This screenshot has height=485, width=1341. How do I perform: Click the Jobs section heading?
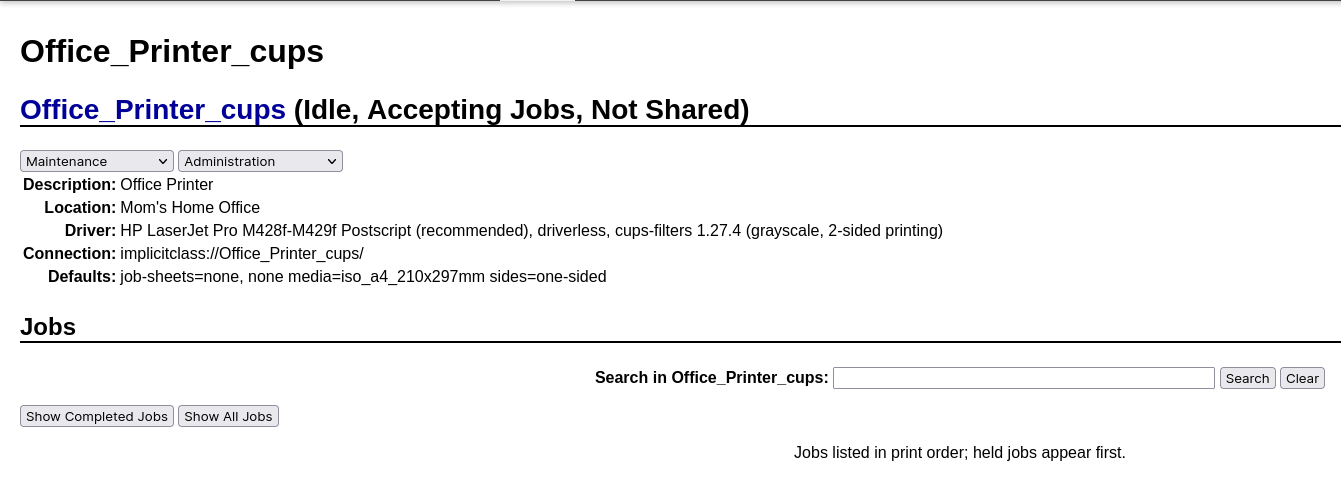[48, 327]
